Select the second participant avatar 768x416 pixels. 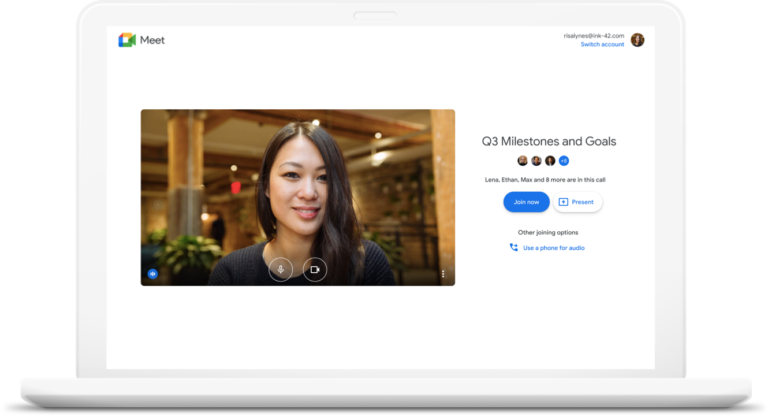pyautogui.click(x=536, y=161)
